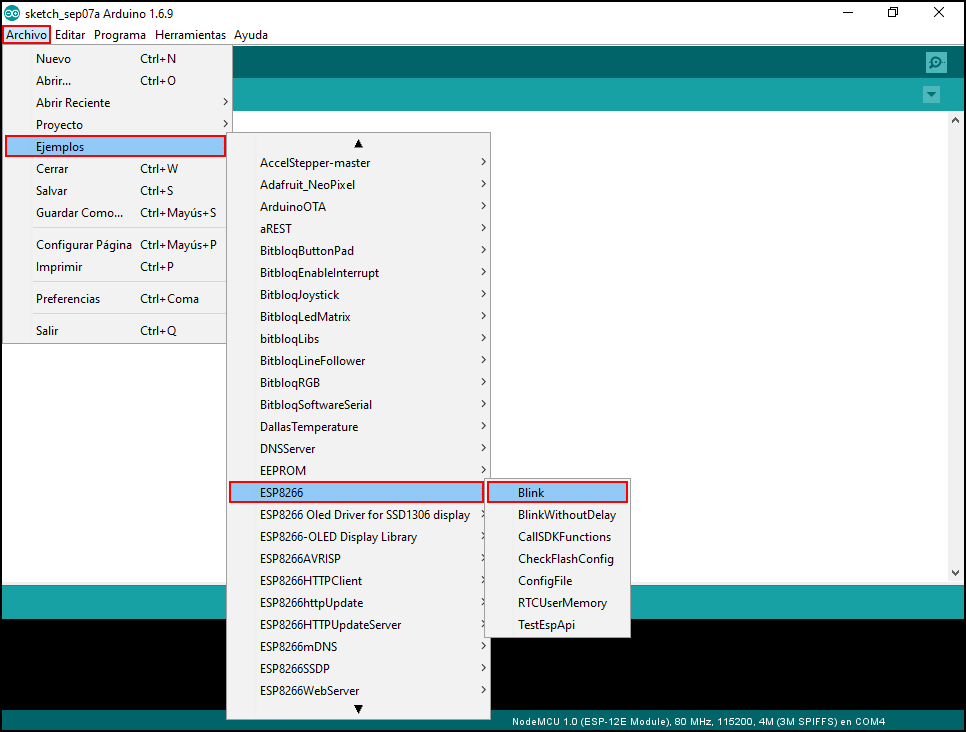Viewport: 966px width, 732px height.
Task: Open Configurar Página option
Action: pos(116,245)
